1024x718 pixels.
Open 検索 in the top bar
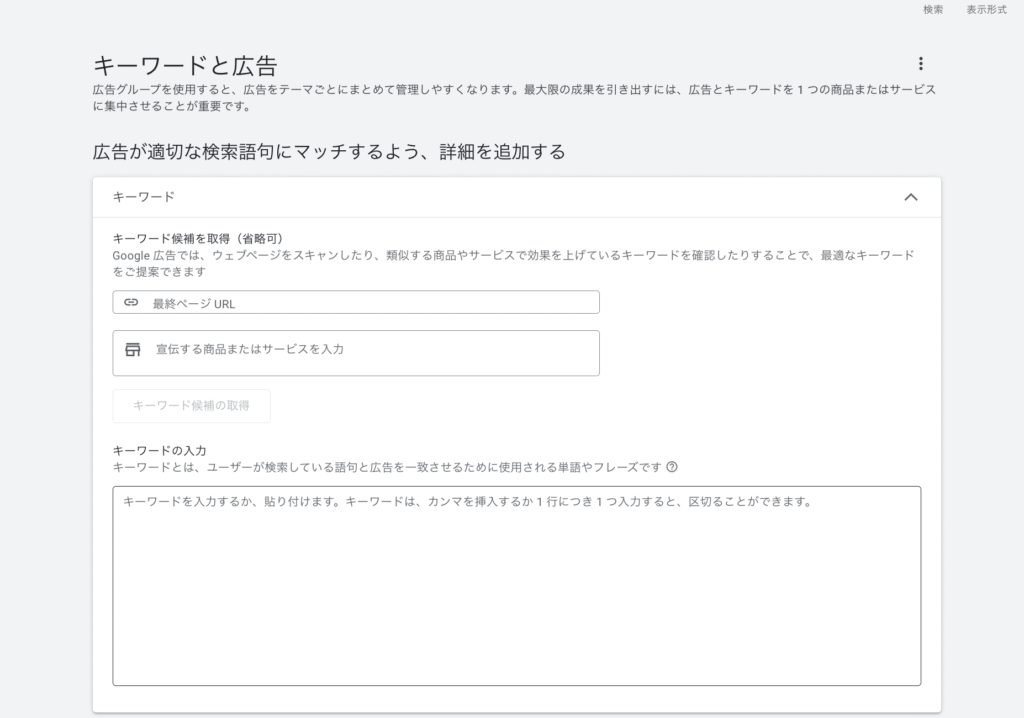point(932,10)
